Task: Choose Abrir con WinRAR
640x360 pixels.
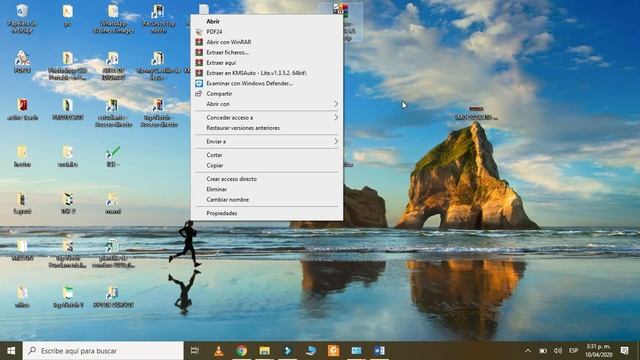Action: [x=267, y=42]
